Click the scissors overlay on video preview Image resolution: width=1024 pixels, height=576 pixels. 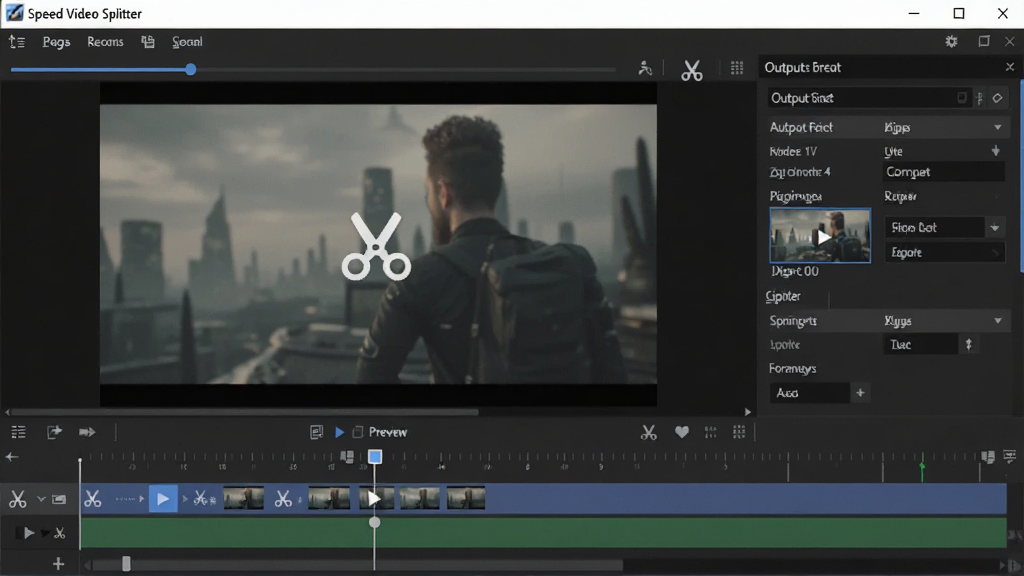[x=376, y=246]
